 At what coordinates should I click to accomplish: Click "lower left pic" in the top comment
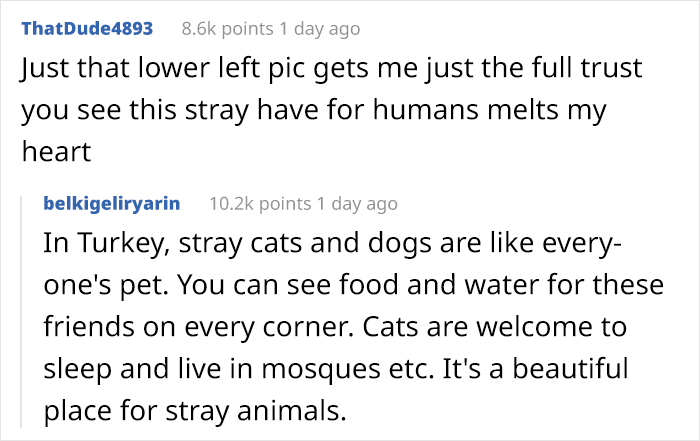coord(219,71)
